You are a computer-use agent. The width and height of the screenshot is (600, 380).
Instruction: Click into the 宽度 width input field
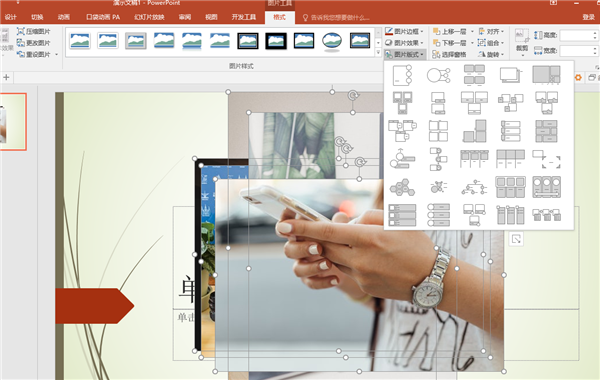tap(576, 50)
